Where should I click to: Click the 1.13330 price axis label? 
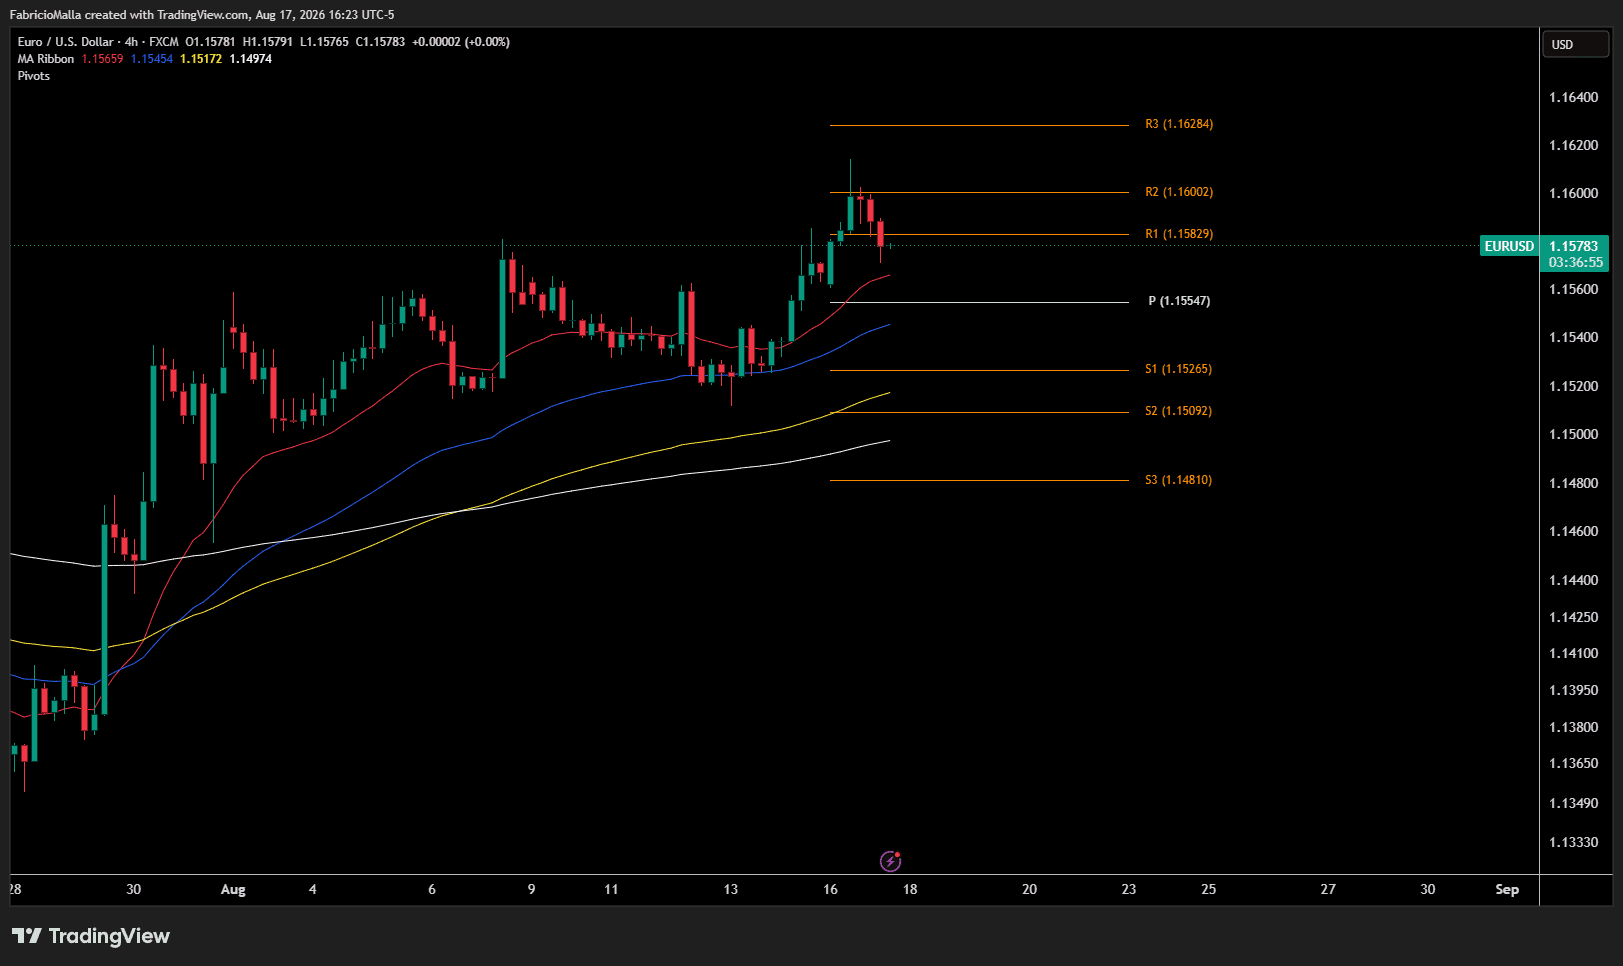click(1574, 842)
